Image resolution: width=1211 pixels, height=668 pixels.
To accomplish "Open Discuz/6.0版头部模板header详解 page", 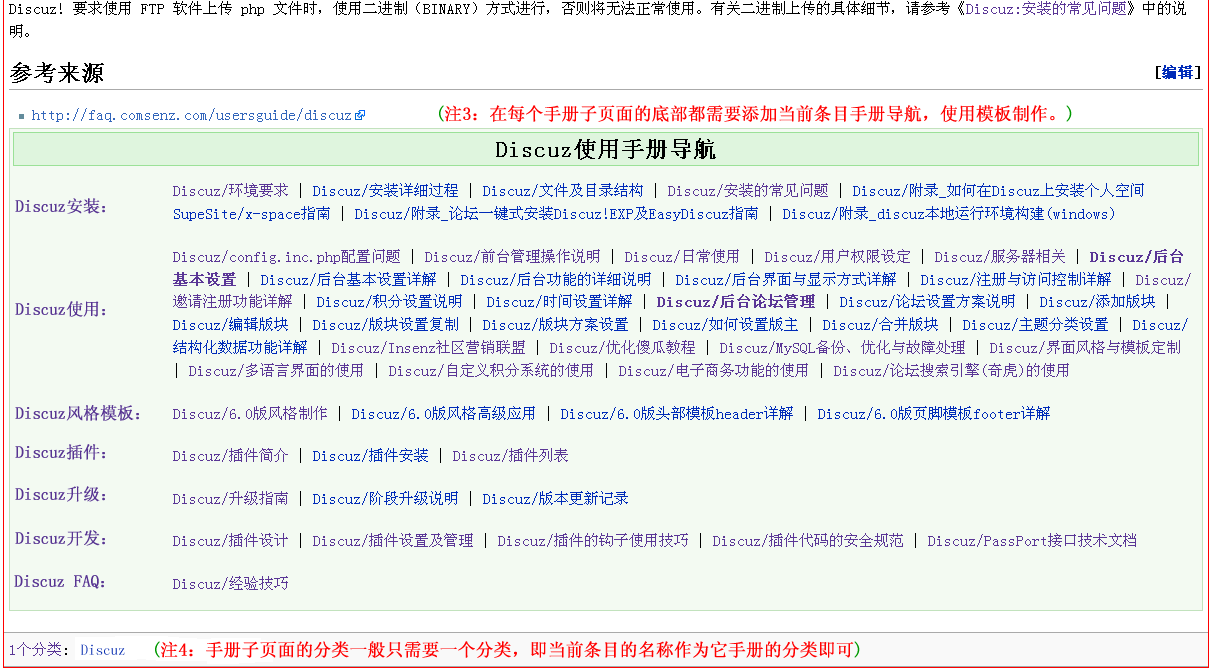I will click(x=676, y=413).
